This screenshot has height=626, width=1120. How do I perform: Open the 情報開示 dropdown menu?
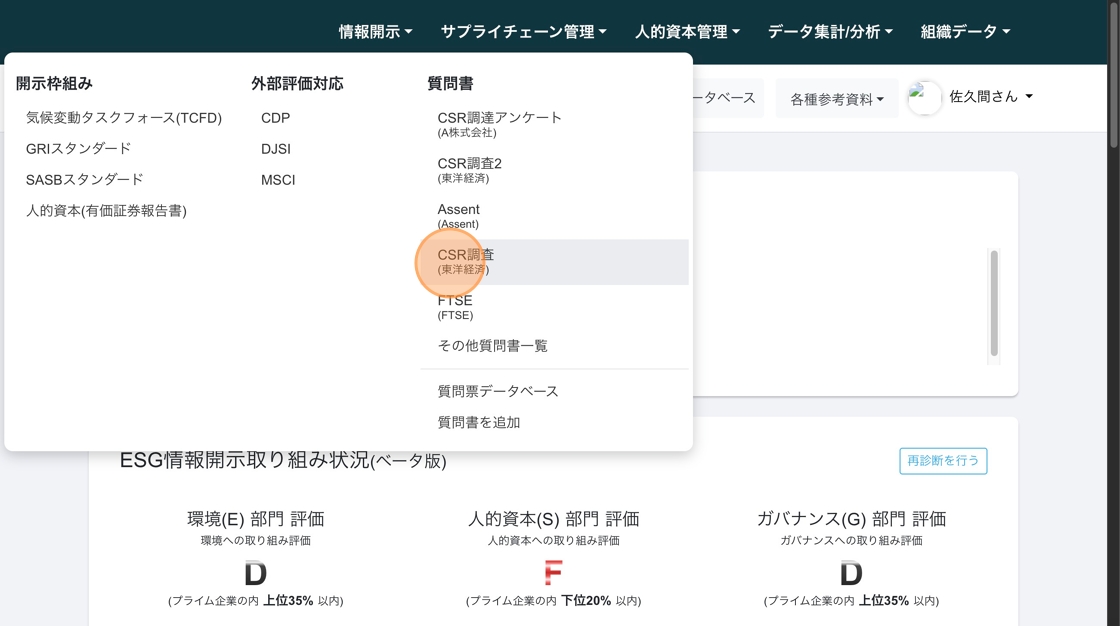375,32
